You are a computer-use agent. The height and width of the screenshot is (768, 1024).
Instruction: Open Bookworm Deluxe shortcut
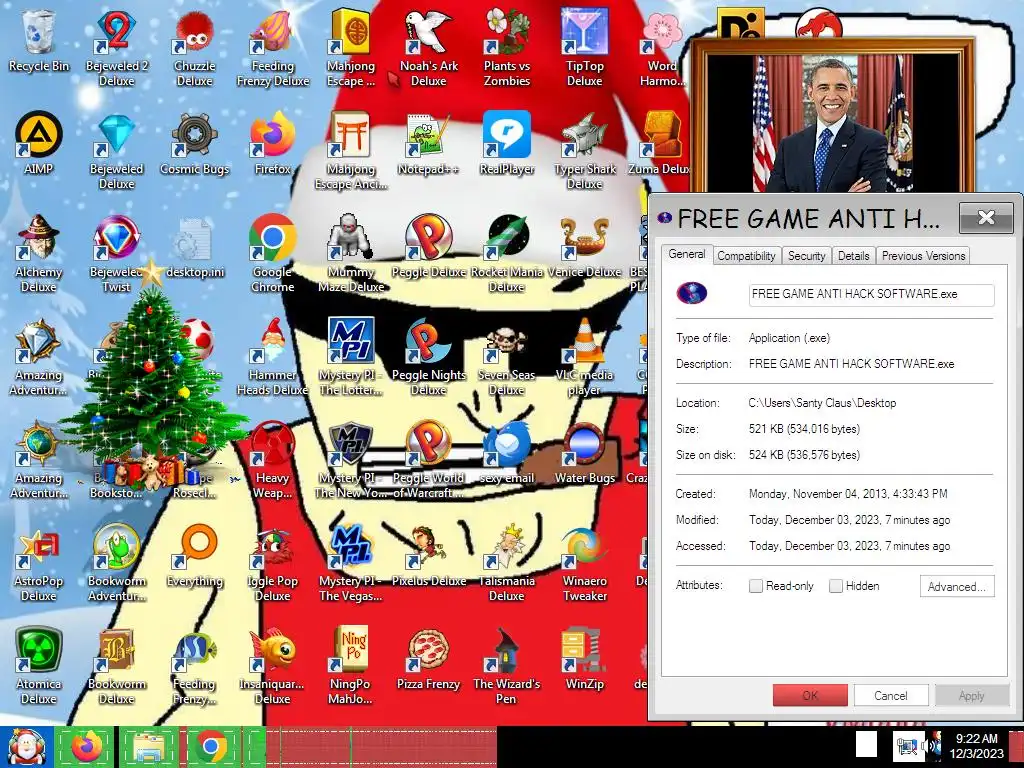[116, 666]
